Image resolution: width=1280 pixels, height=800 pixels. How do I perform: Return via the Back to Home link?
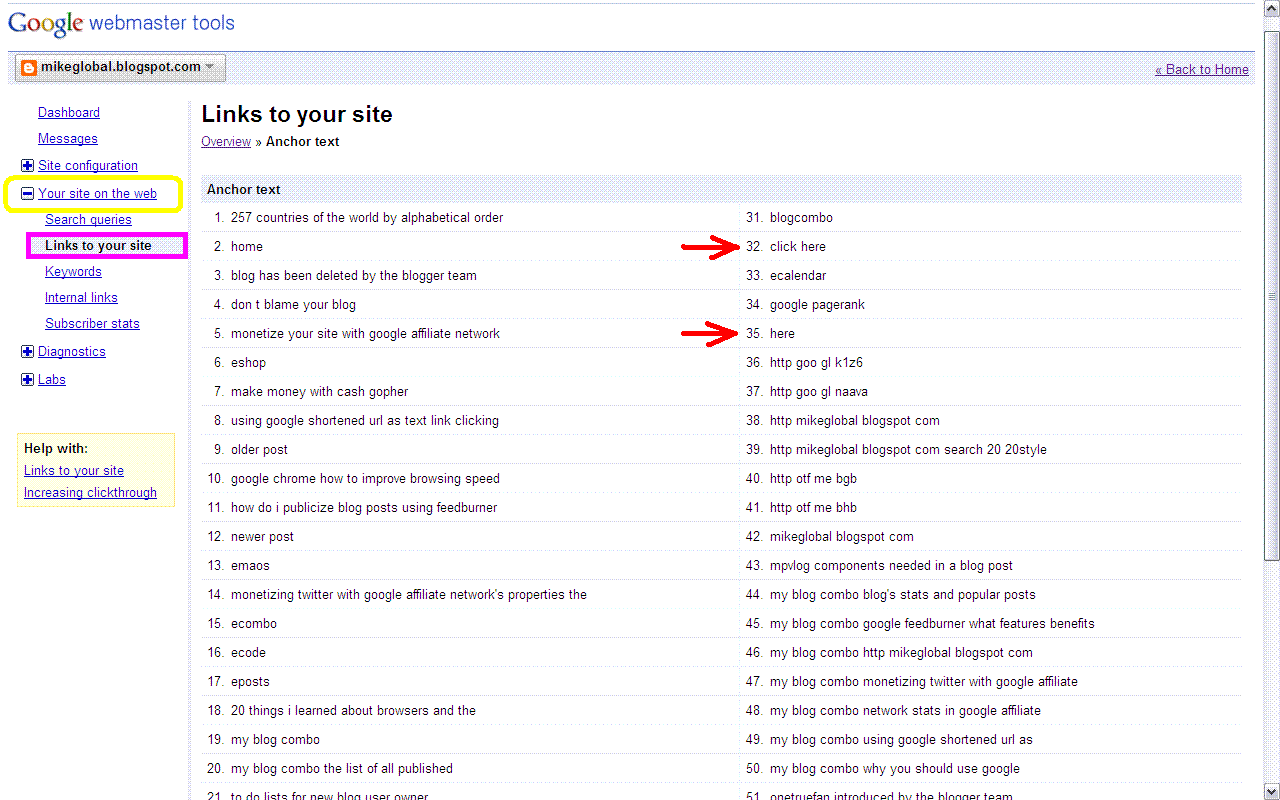1202,70
